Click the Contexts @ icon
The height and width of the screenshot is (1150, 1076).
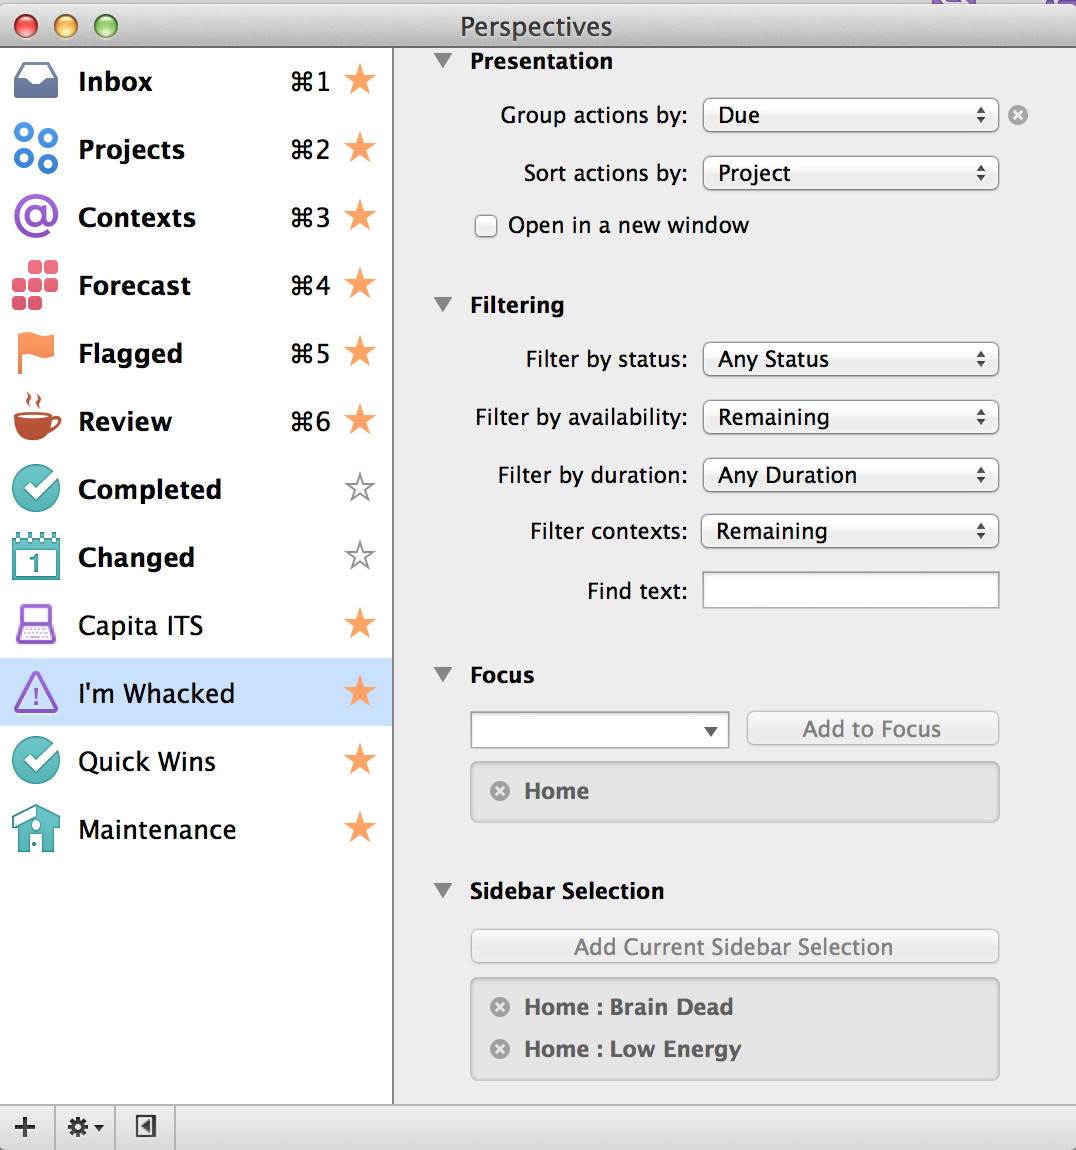tap(36, 216)
